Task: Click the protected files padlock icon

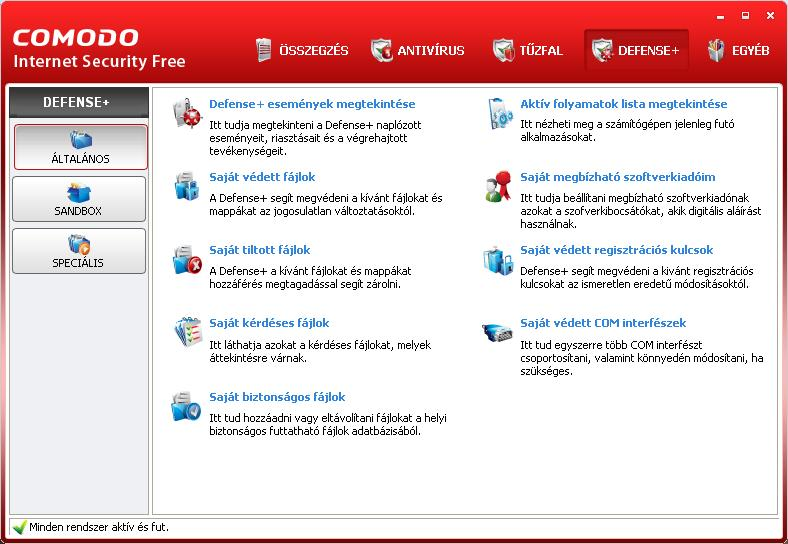Action: [186, 186]
